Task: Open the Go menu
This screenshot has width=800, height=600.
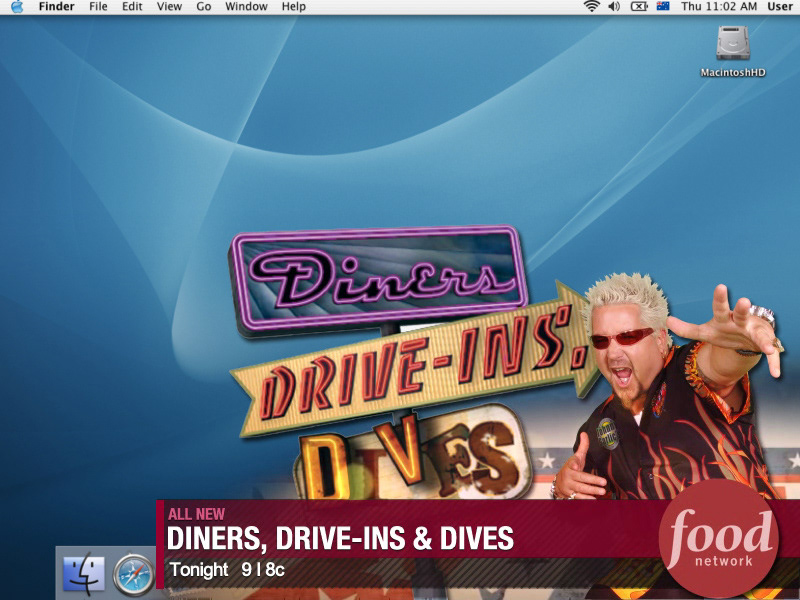Action: (x=204, y=7)
